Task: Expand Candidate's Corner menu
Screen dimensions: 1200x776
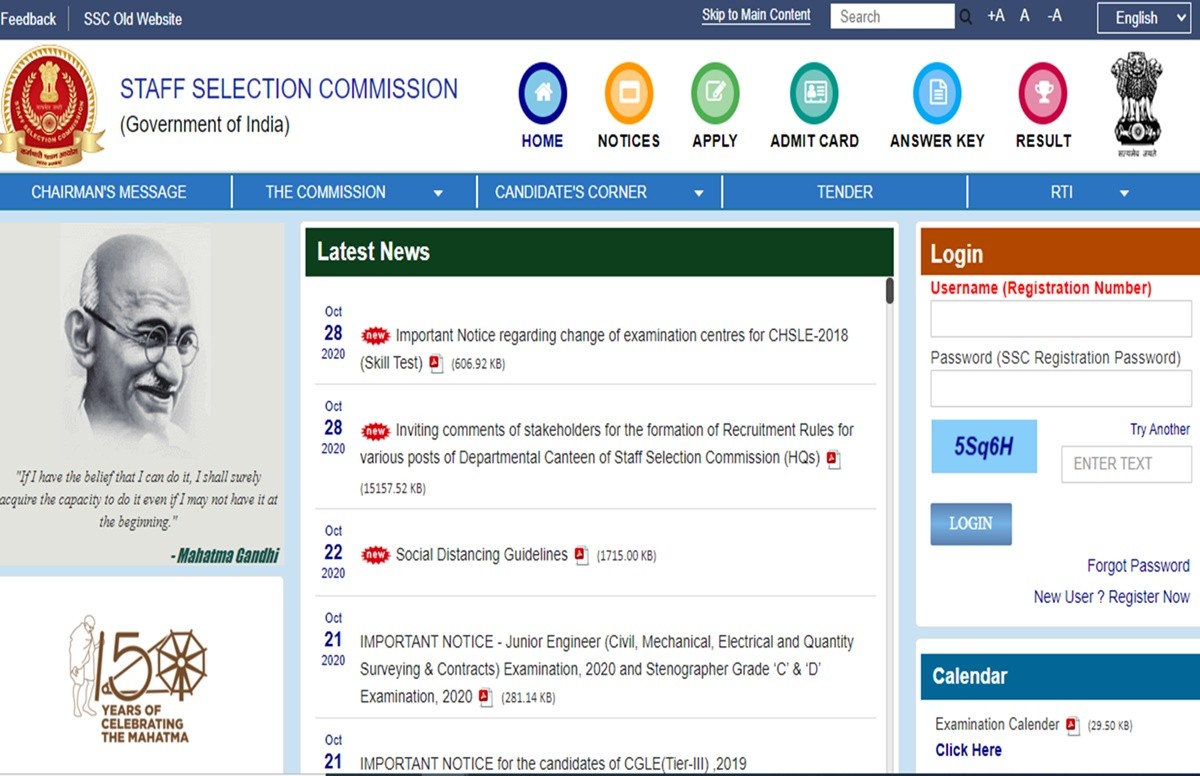Action: point(599,192)
